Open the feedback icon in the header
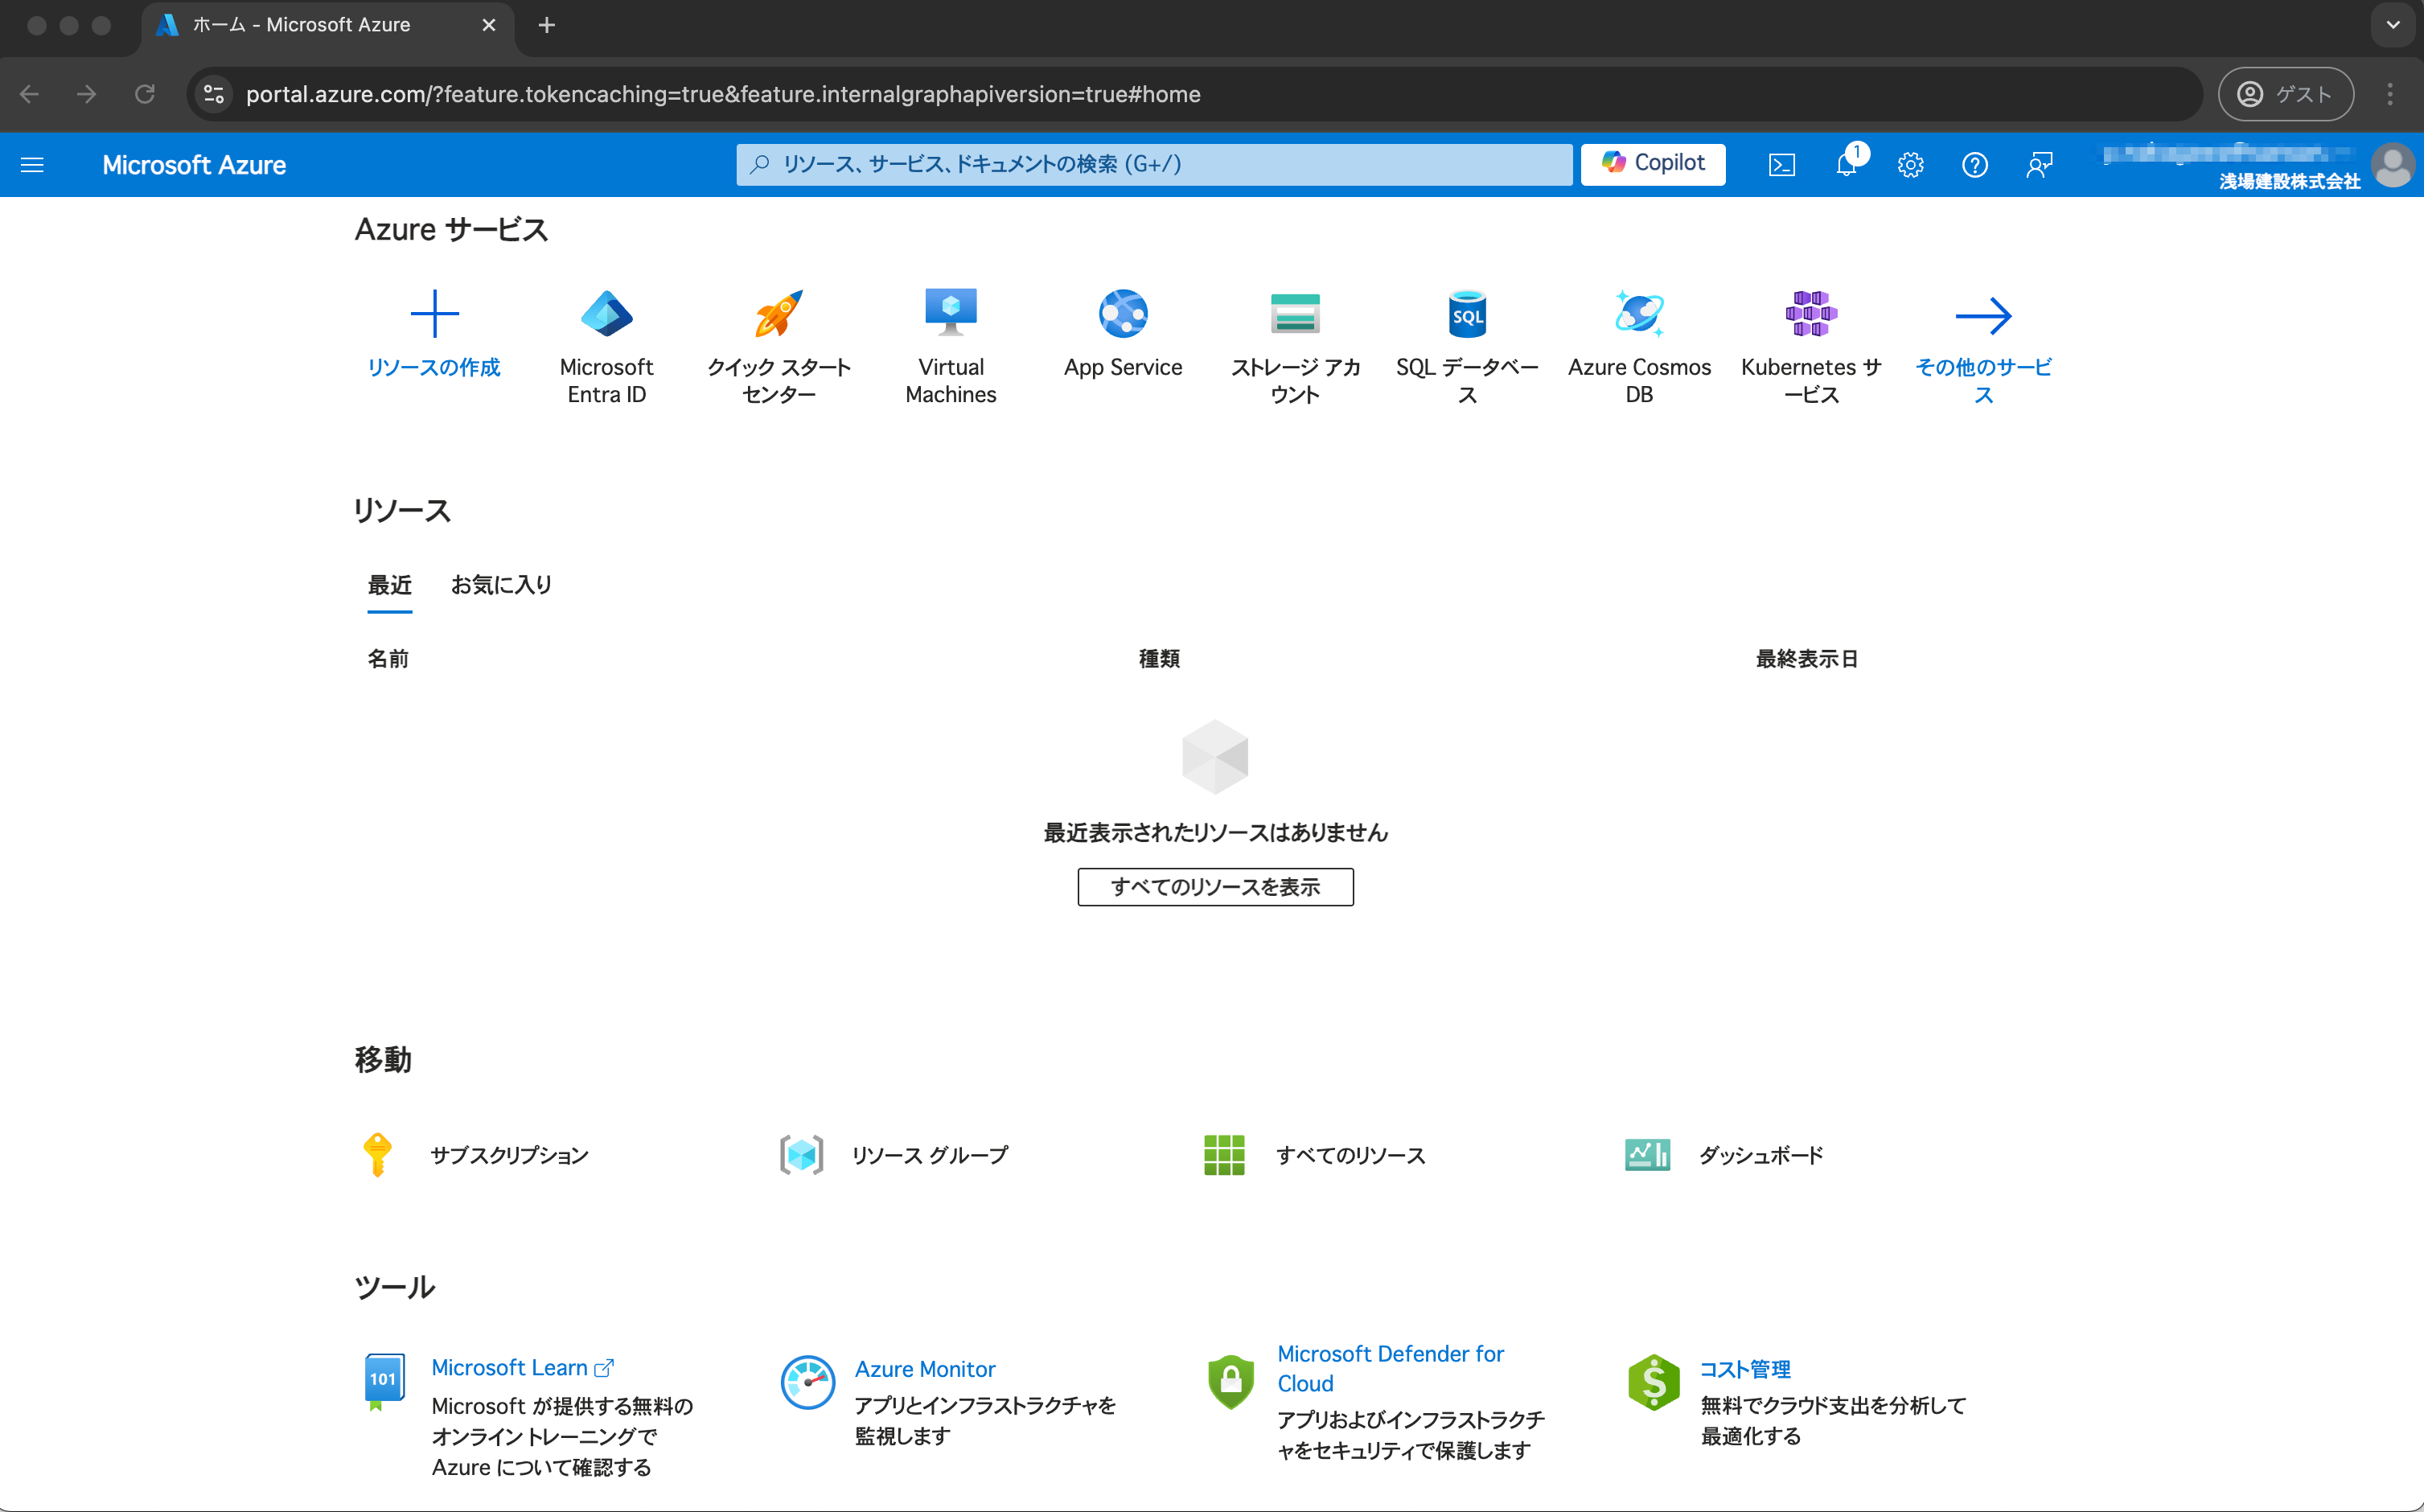 pos(2039,165)
